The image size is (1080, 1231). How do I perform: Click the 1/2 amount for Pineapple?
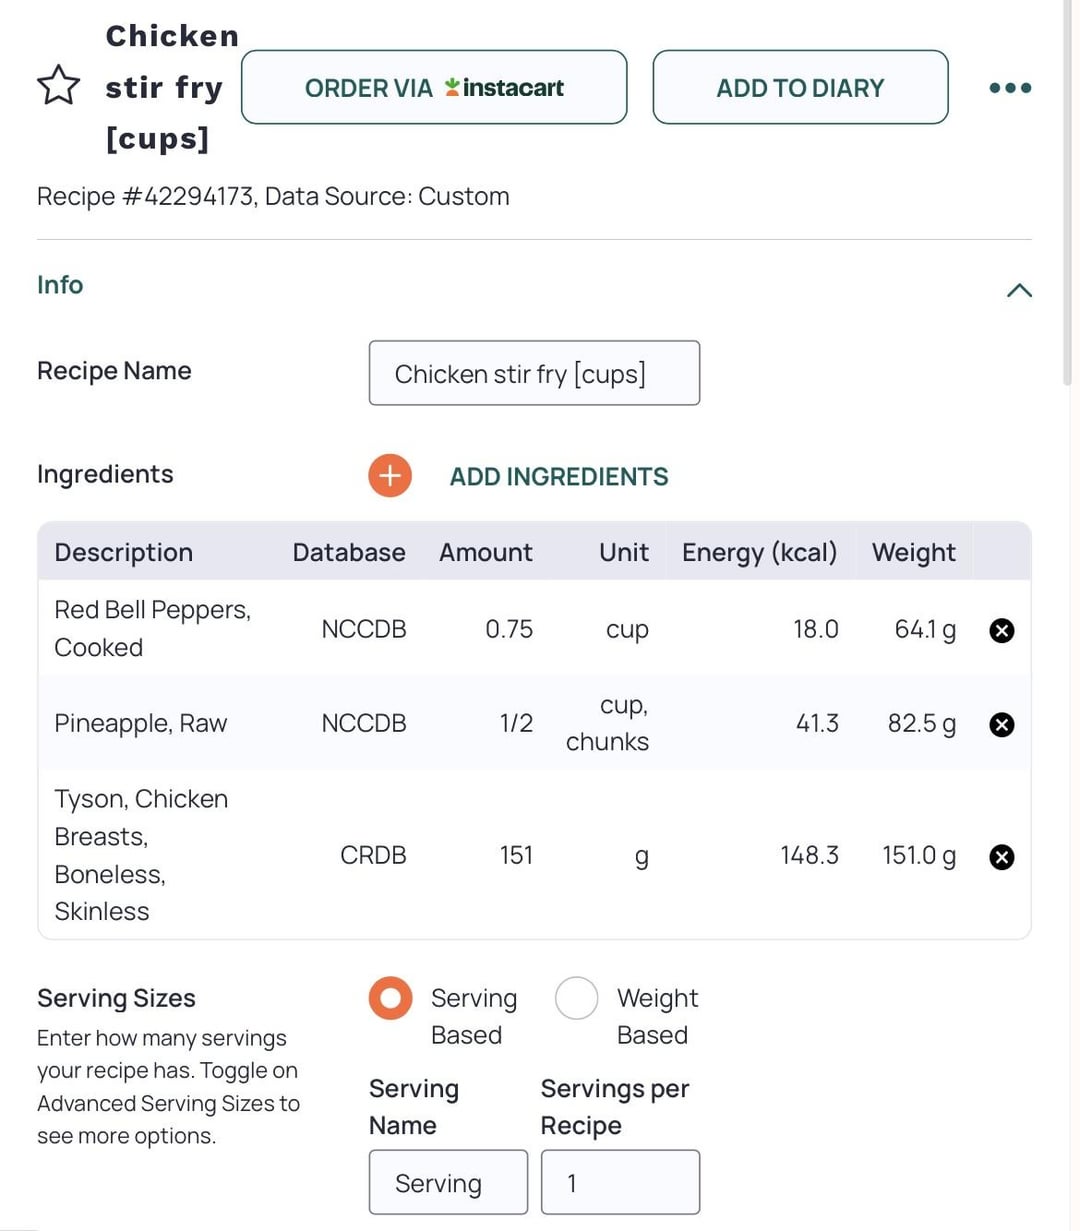click(516, 723)
